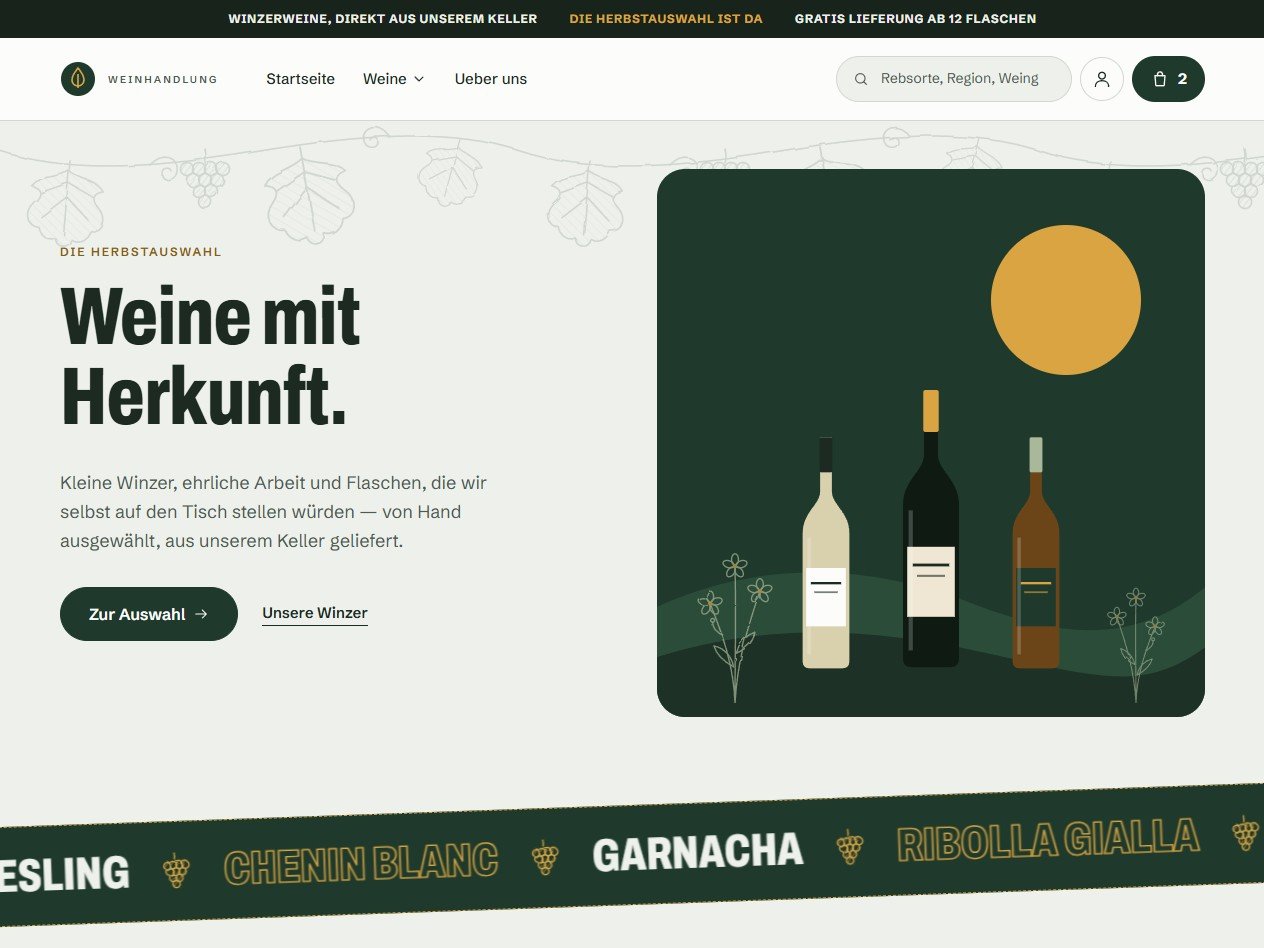Focus the Rebsorte, Region search field
Viewport: 1264px width, 948px height.
pos(953,79)
